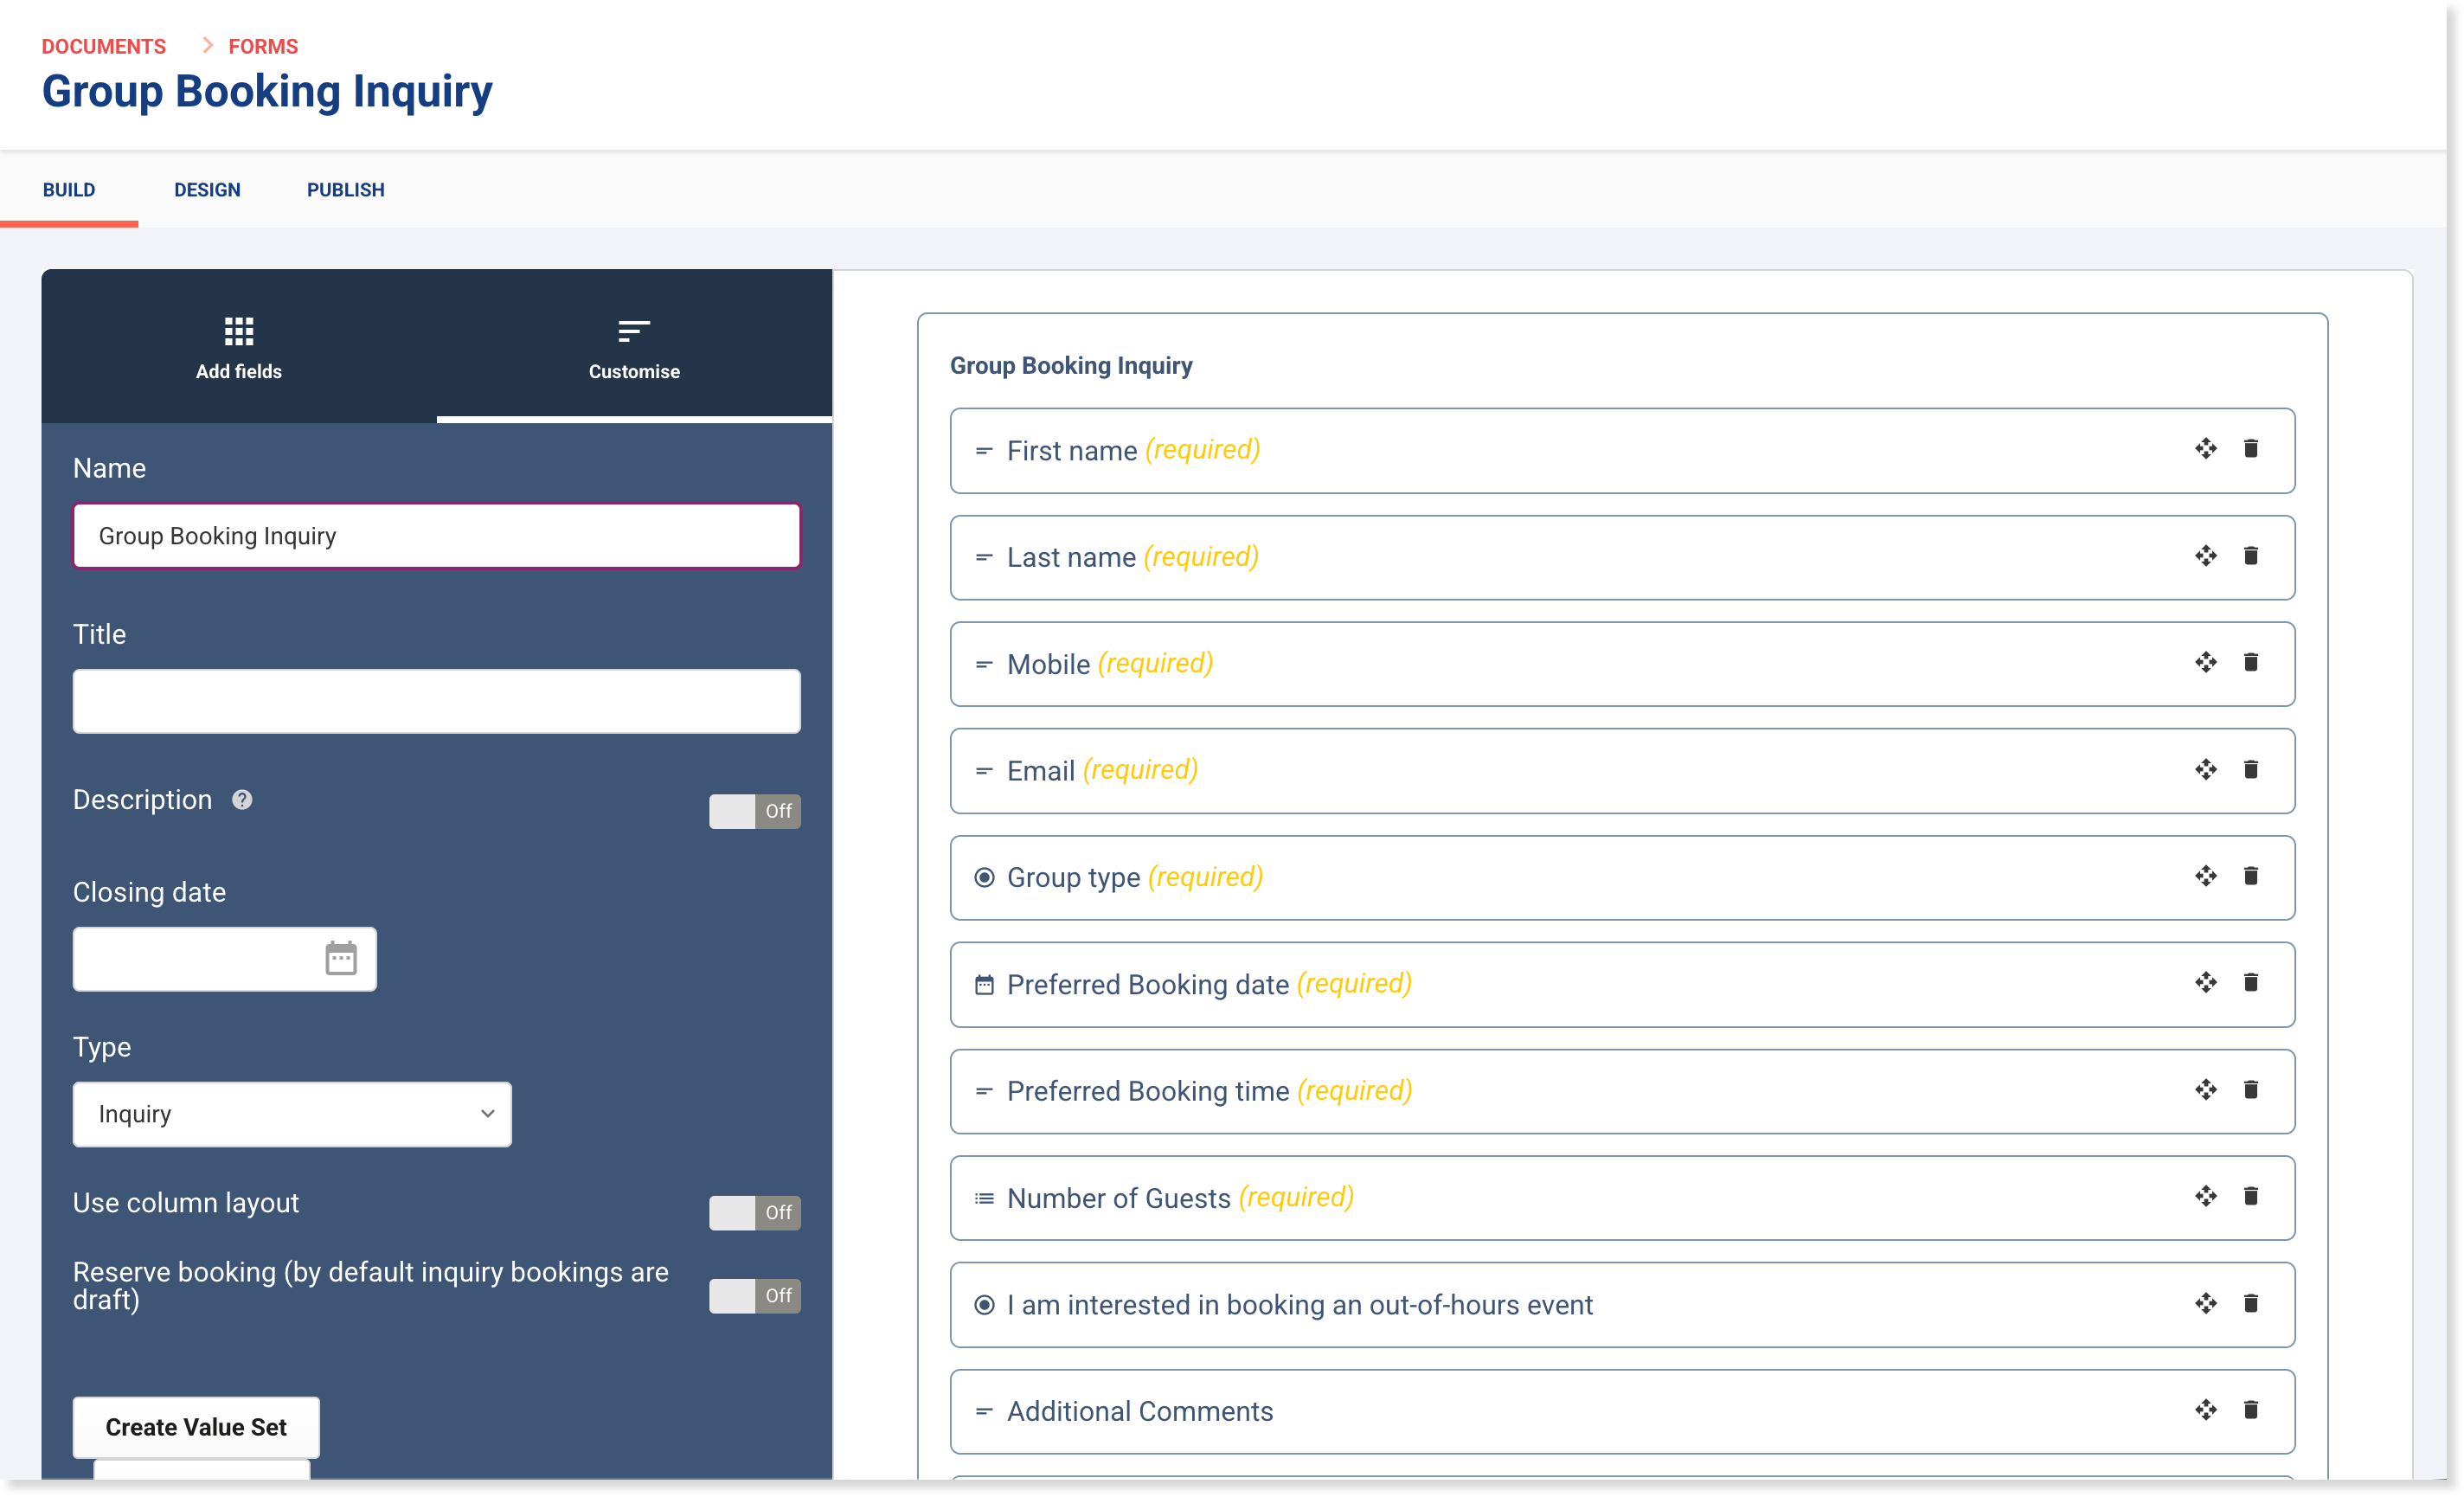
Task: Switch to the DESIGN tab
Action: coord(207,190)
